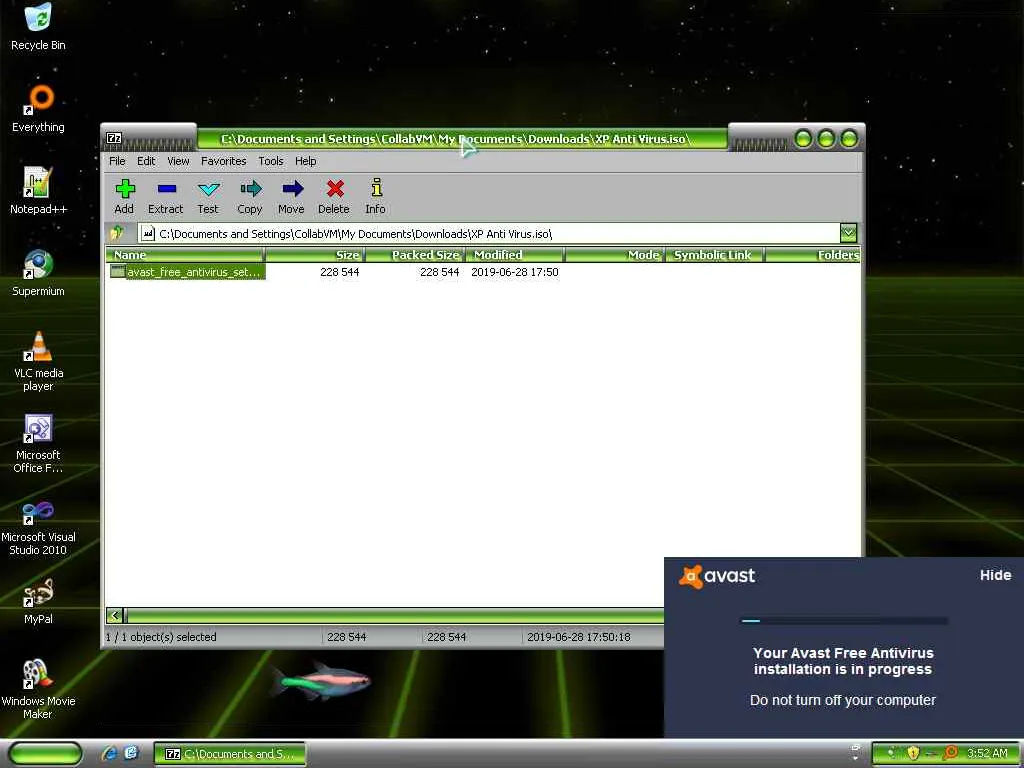
Task: Expand the address bar path dropdown
Action: (x=848, y=232)
